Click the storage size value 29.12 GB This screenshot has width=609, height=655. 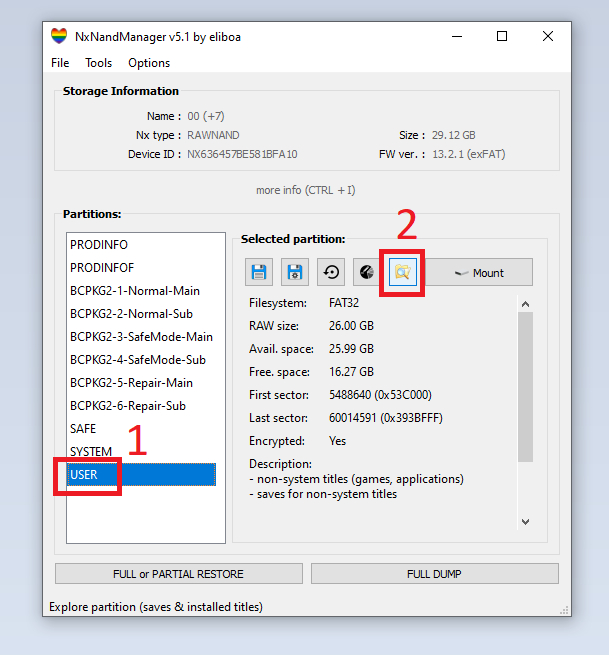454,135
